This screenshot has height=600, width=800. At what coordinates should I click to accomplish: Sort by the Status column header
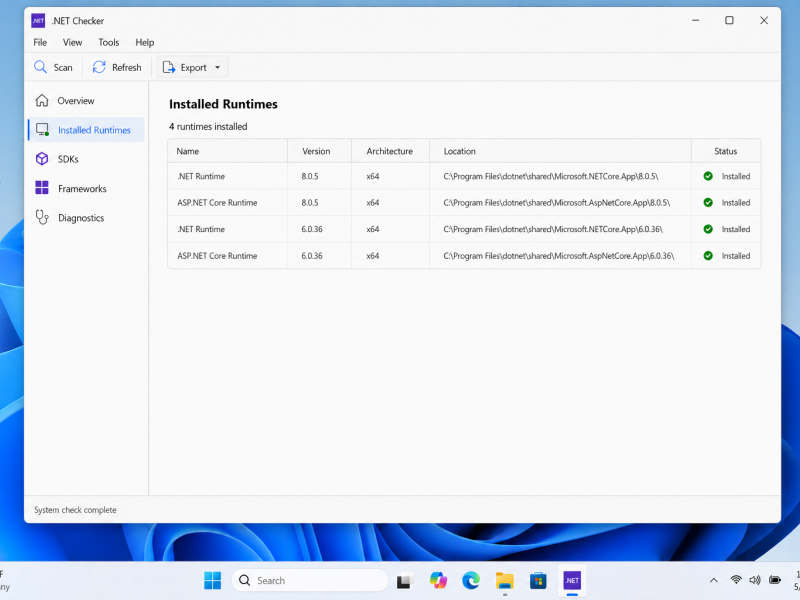[x=726, y=151]
